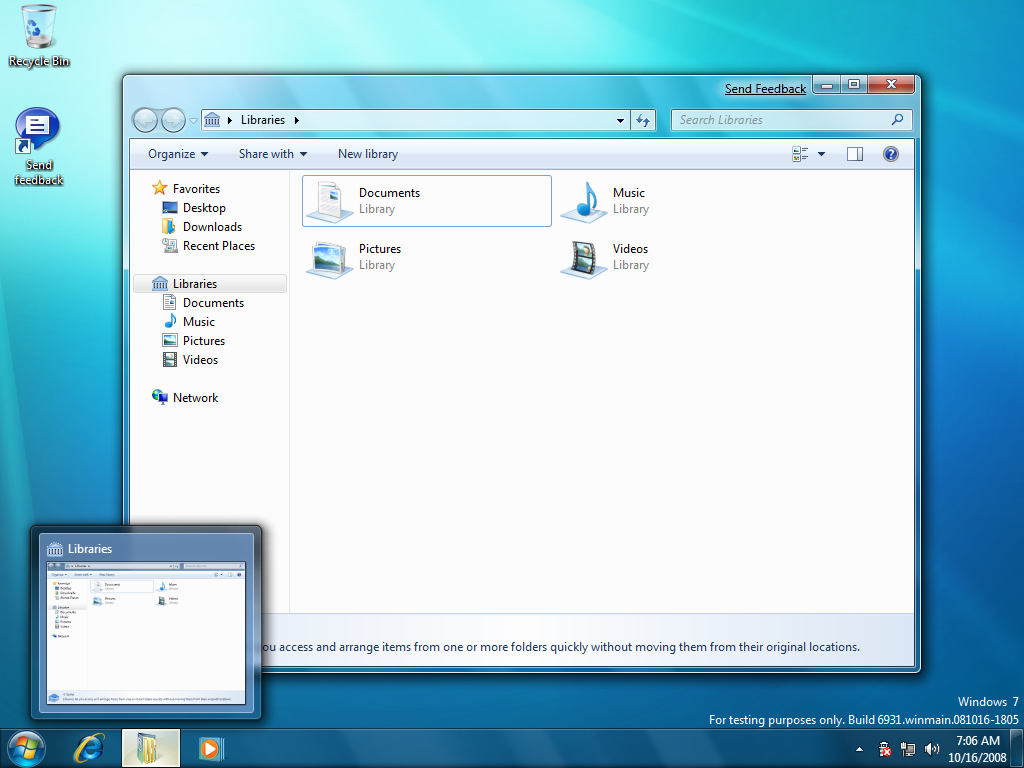Select Downloads in Favorites pane

pyautogui.click(x=212, y=227)
